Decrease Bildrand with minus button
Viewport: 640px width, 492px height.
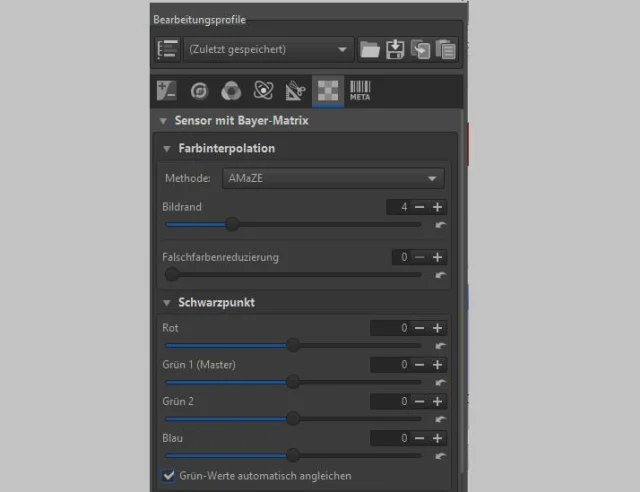pos(419,207)
